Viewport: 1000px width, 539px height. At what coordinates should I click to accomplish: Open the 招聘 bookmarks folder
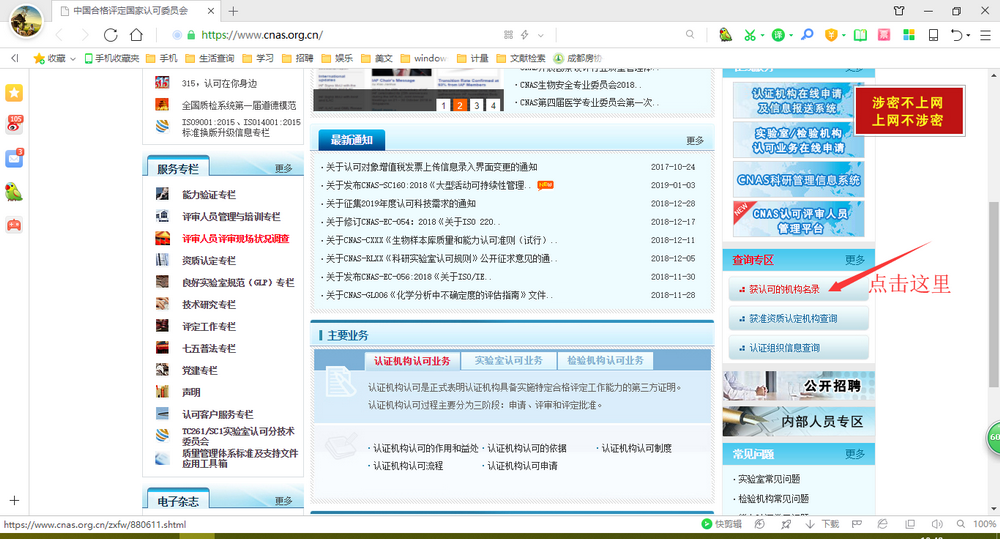click(x=297, y=58)
